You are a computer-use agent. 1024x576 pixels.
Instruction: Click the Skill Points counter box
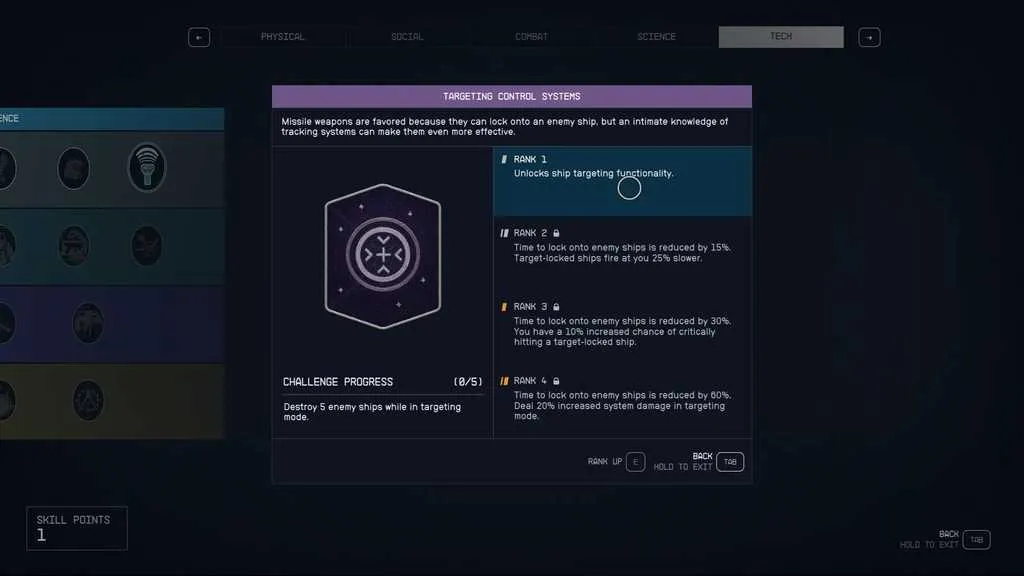tap(77, 528)
